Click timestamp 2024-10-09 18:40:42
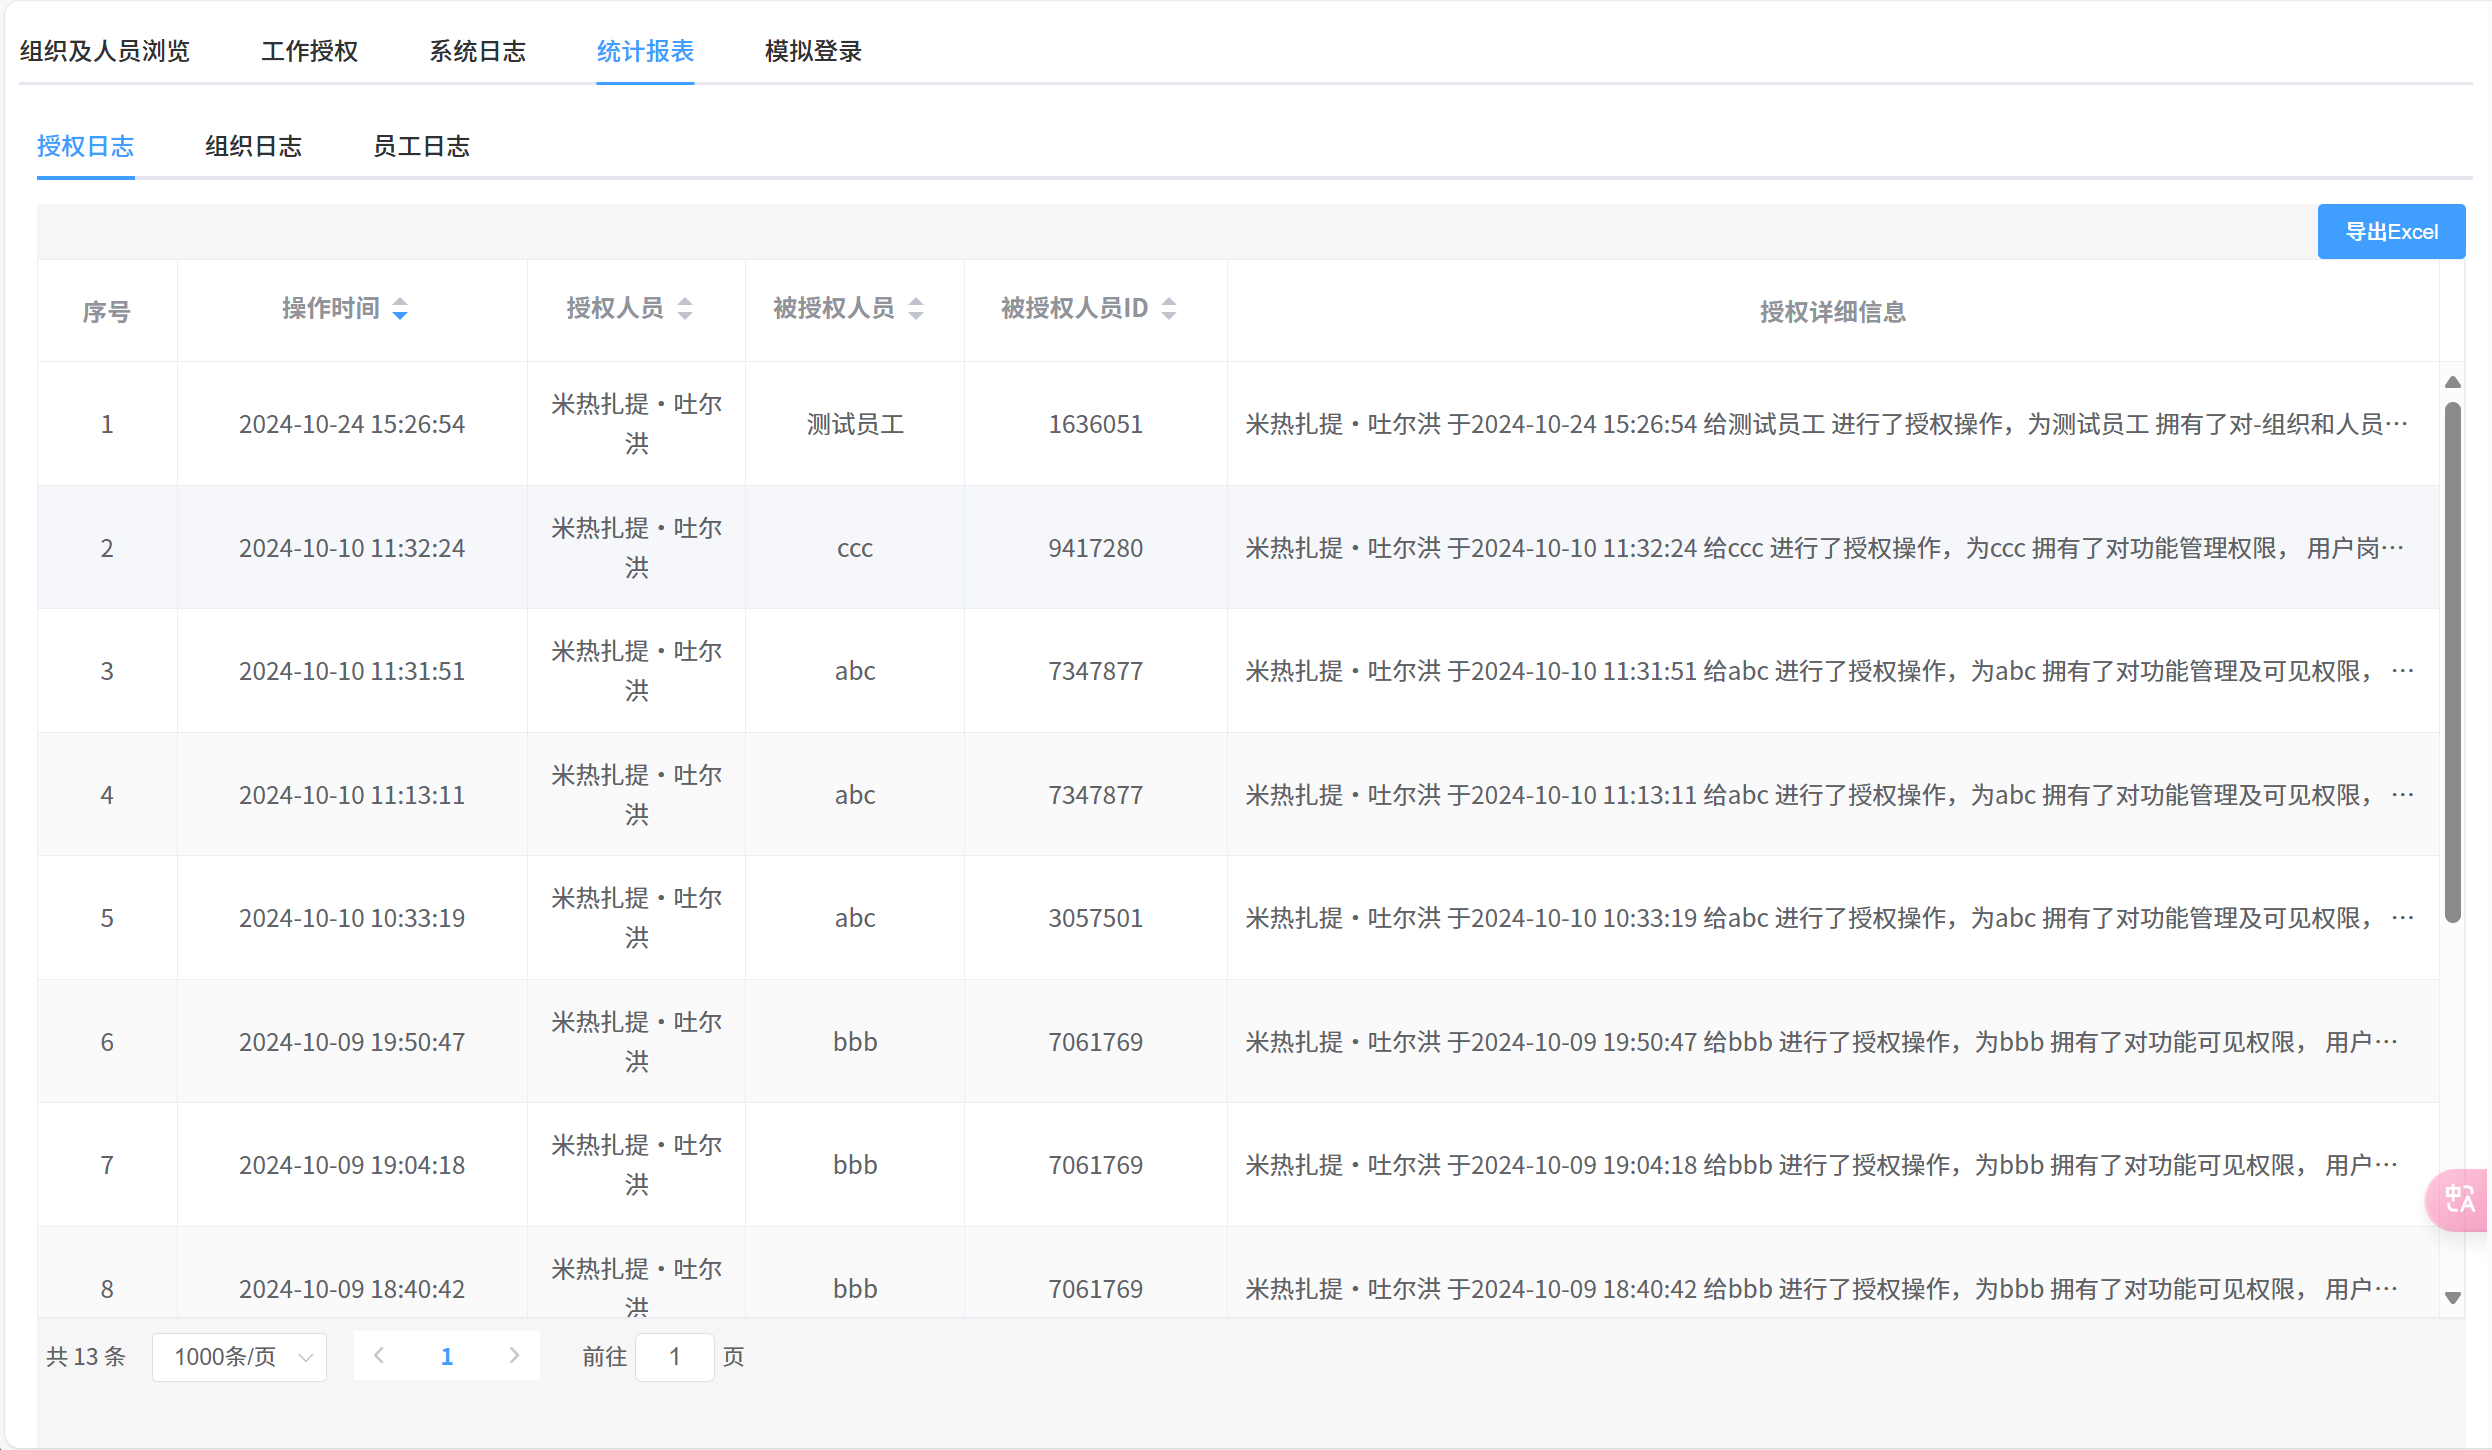 (x=352, y=1289)
